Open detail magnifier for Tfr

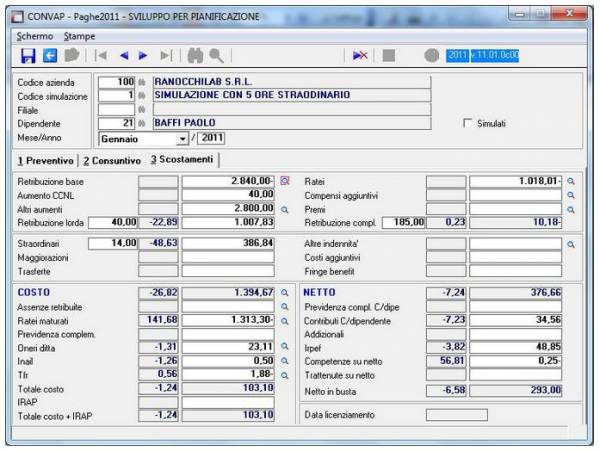coord(285,375)
